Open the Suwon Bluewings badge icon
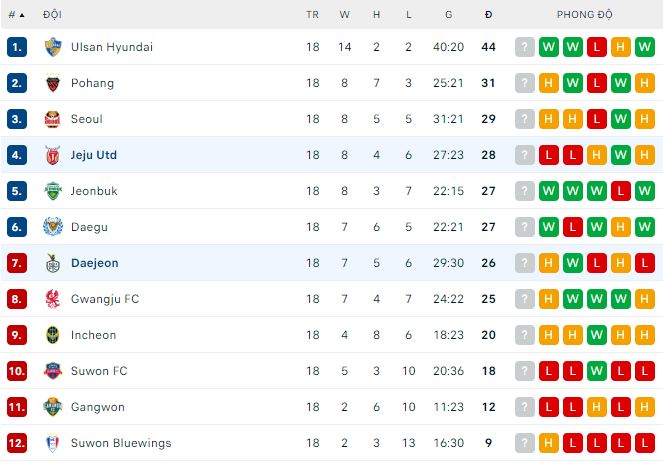This screenshot has height=467, width=663. coord(53,443)
